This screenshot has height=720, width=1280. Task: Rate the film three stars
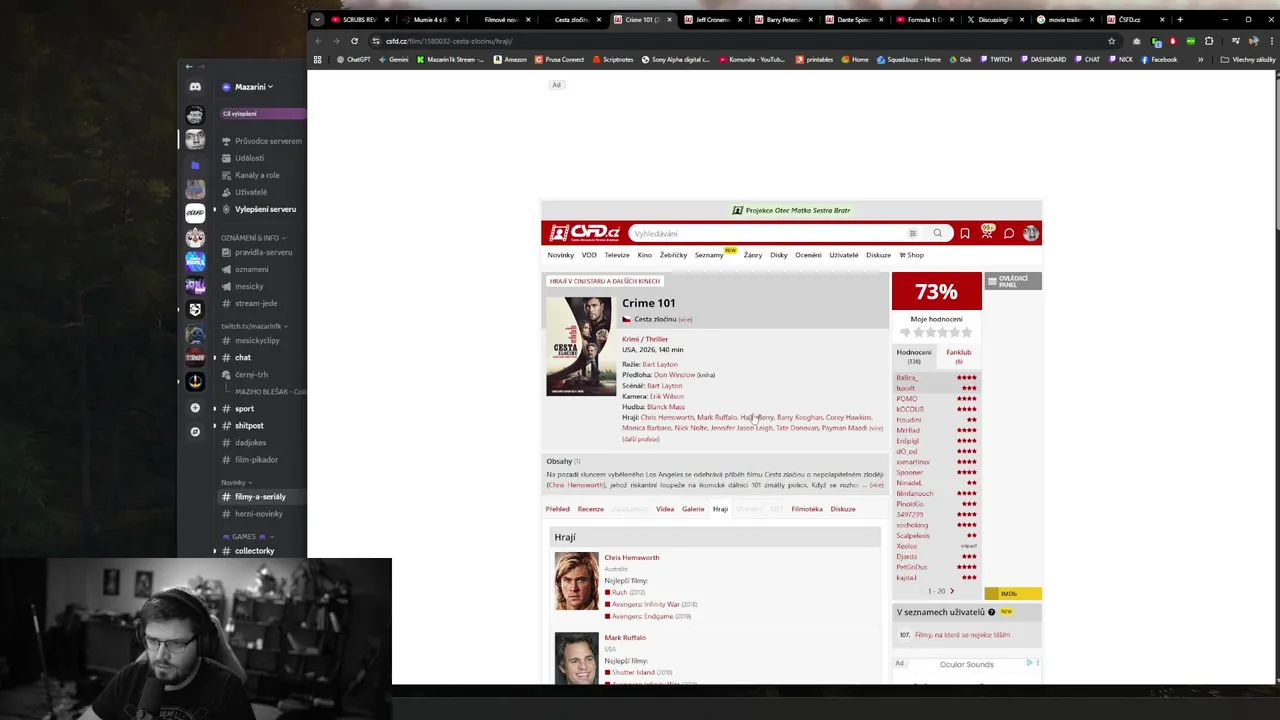(x=943, y=332)
